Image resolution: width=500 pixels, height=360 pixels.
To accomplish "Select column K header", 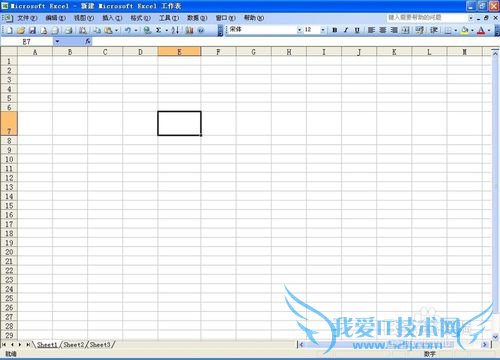I will pos(394,52).
